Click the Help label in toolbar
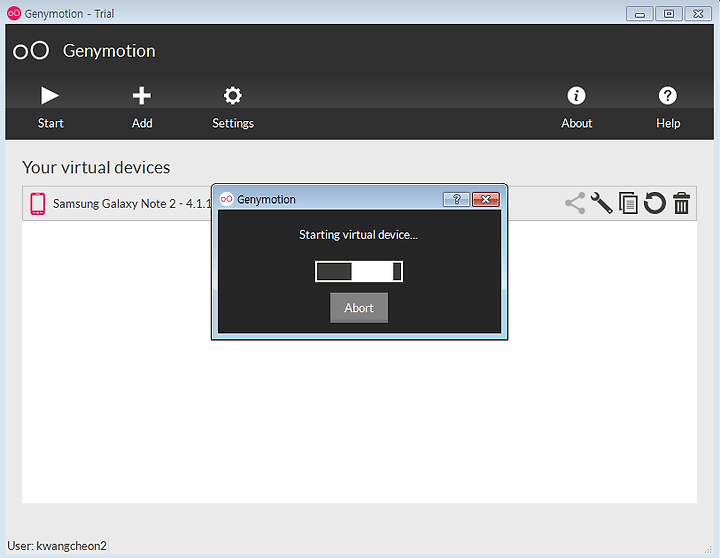 pos(668,123)
